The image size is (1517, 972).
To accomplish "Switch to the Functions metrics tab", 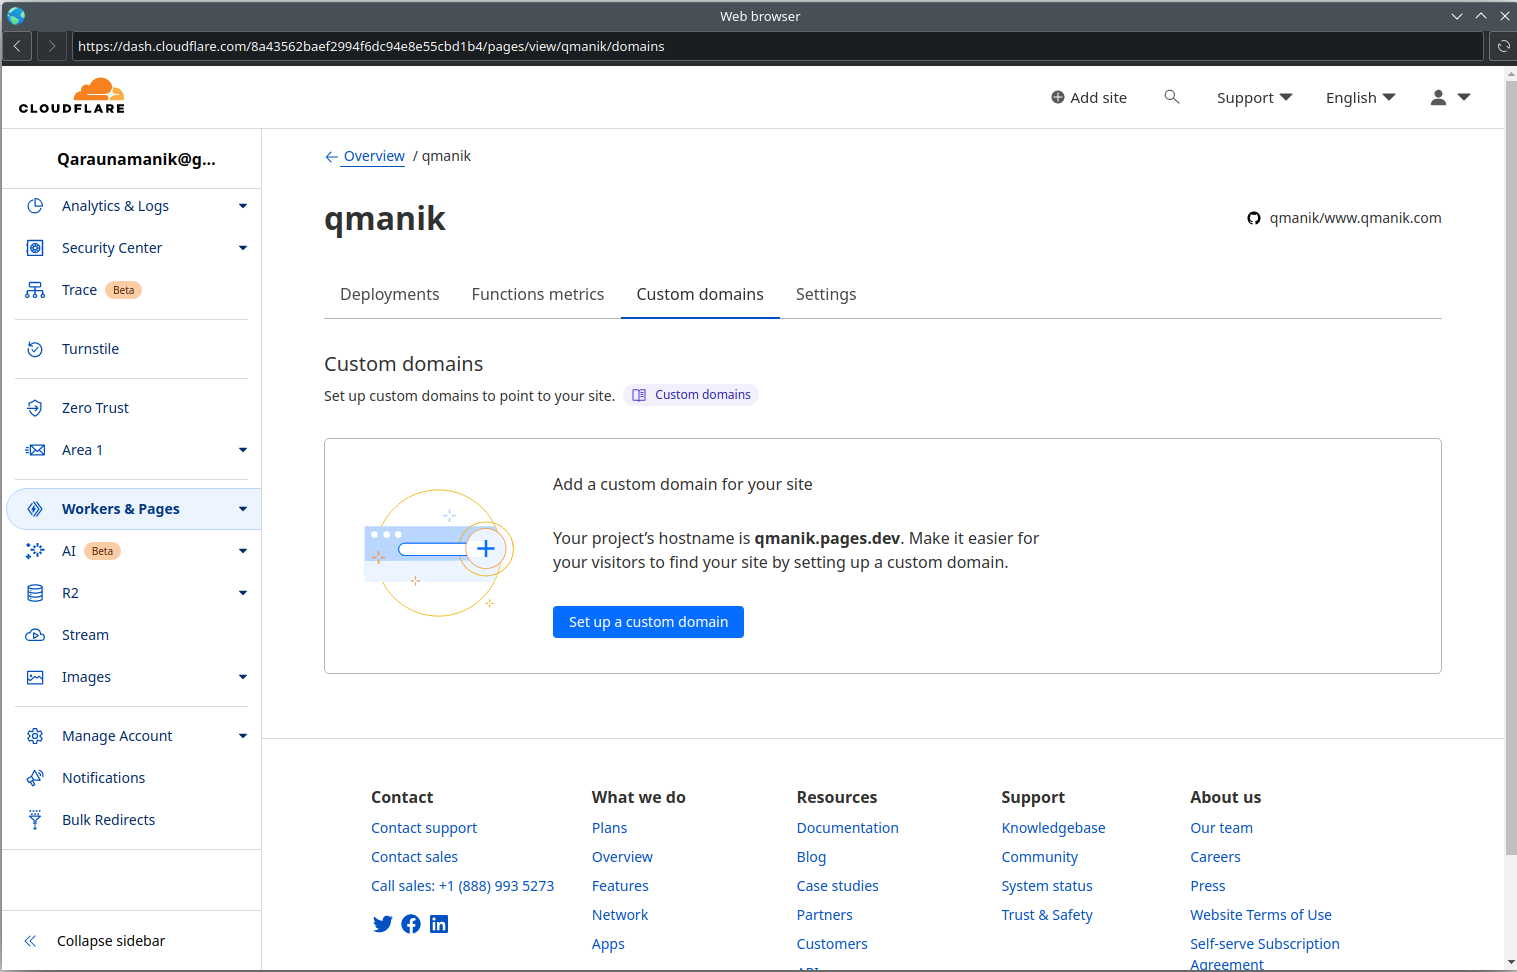I will coord(537,293).
